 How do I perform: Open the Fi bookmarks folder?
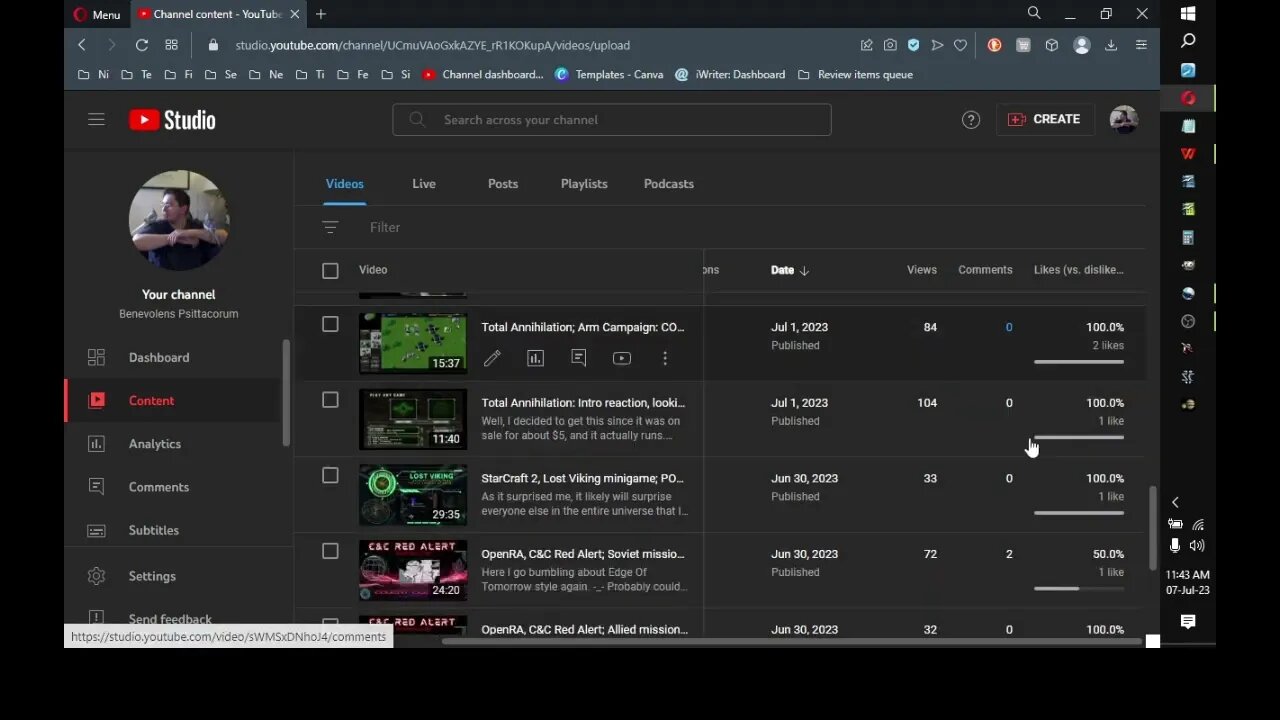[x=178, y=74]
